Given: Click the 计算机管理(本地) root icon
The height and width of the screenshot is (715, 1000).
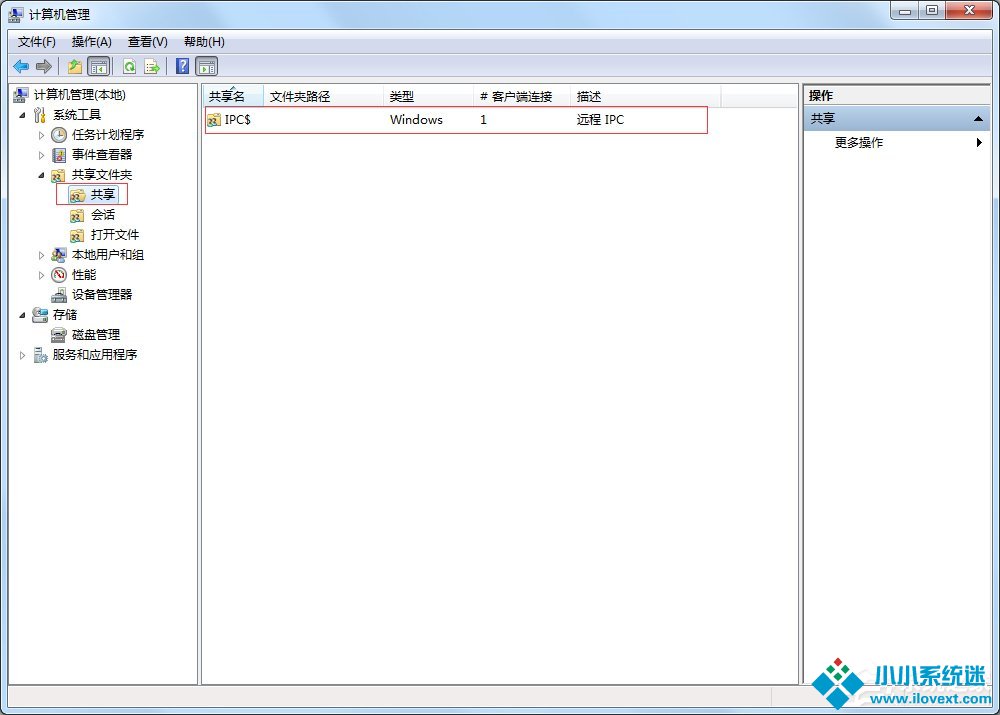Looking at the screenshot, I should click(x=21, y=95).
